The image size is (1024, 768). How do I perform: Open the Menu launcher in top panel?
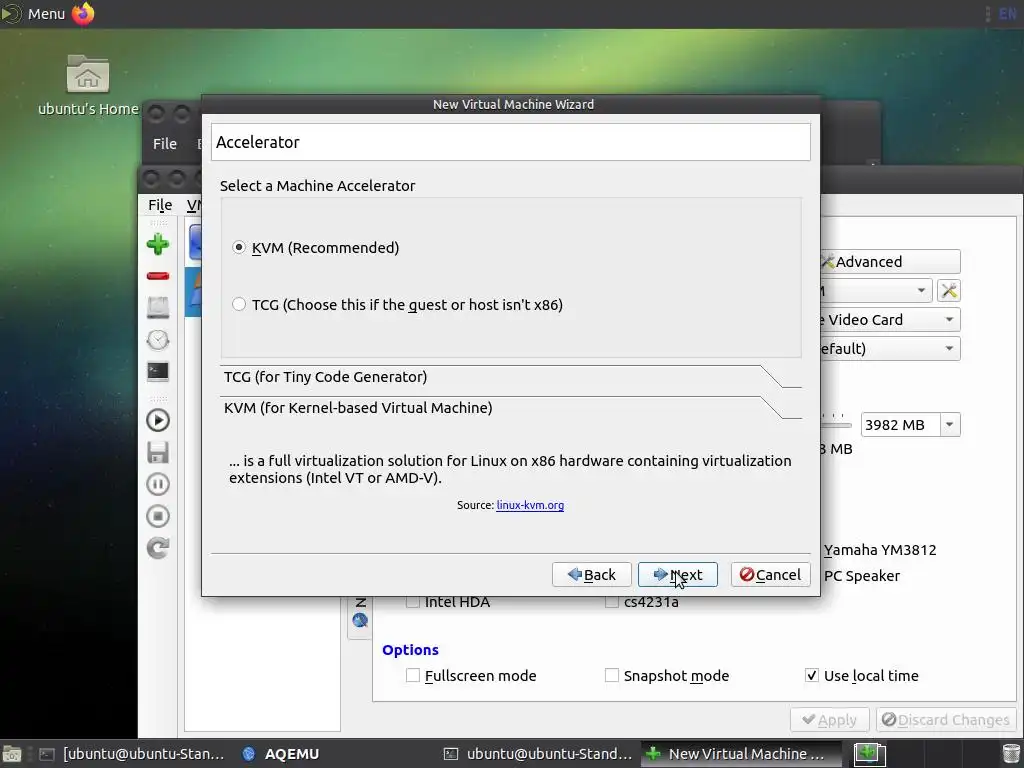click(34, 13)
